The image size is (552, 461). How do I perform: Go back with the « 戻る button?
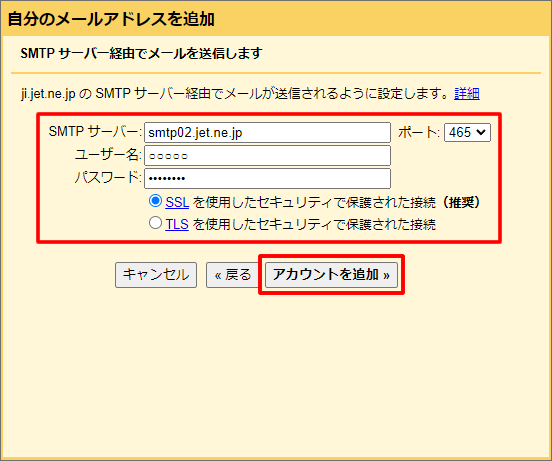[233, 275]
